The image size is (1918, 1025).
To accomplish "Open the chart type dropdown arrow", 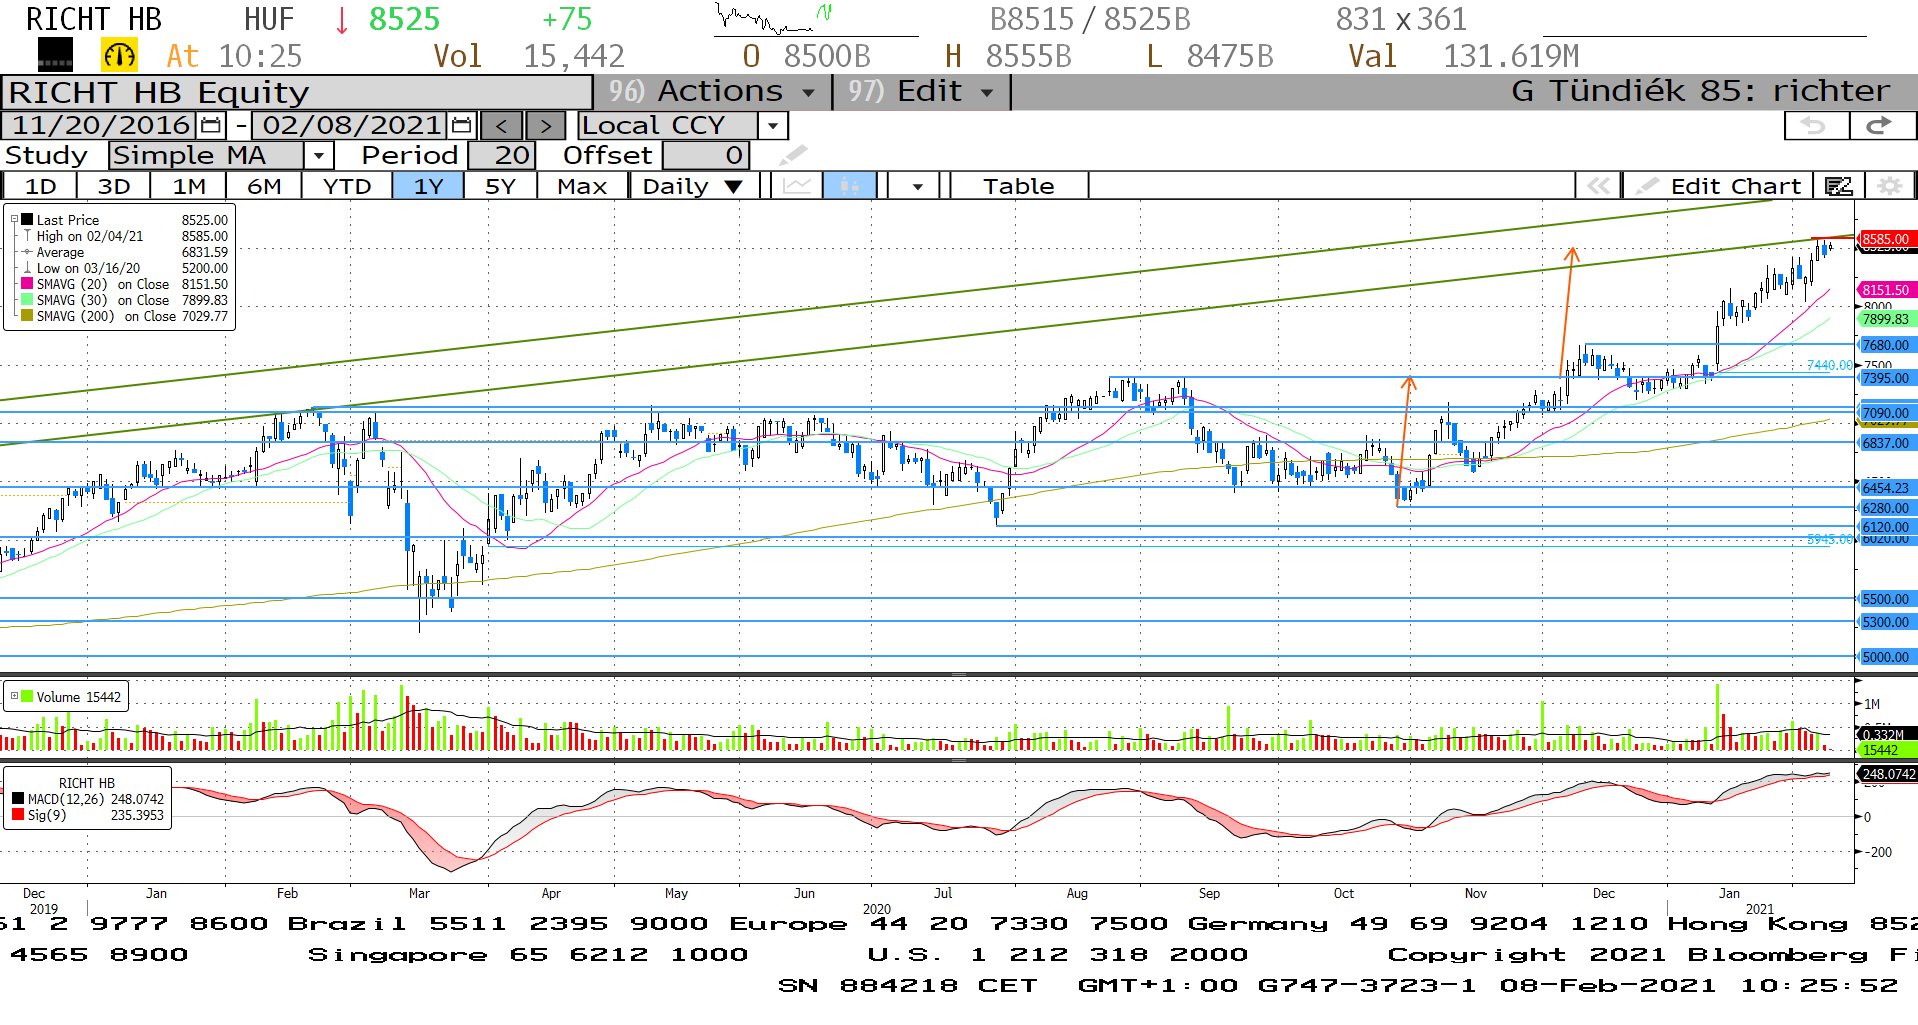I will coord(917,186).
